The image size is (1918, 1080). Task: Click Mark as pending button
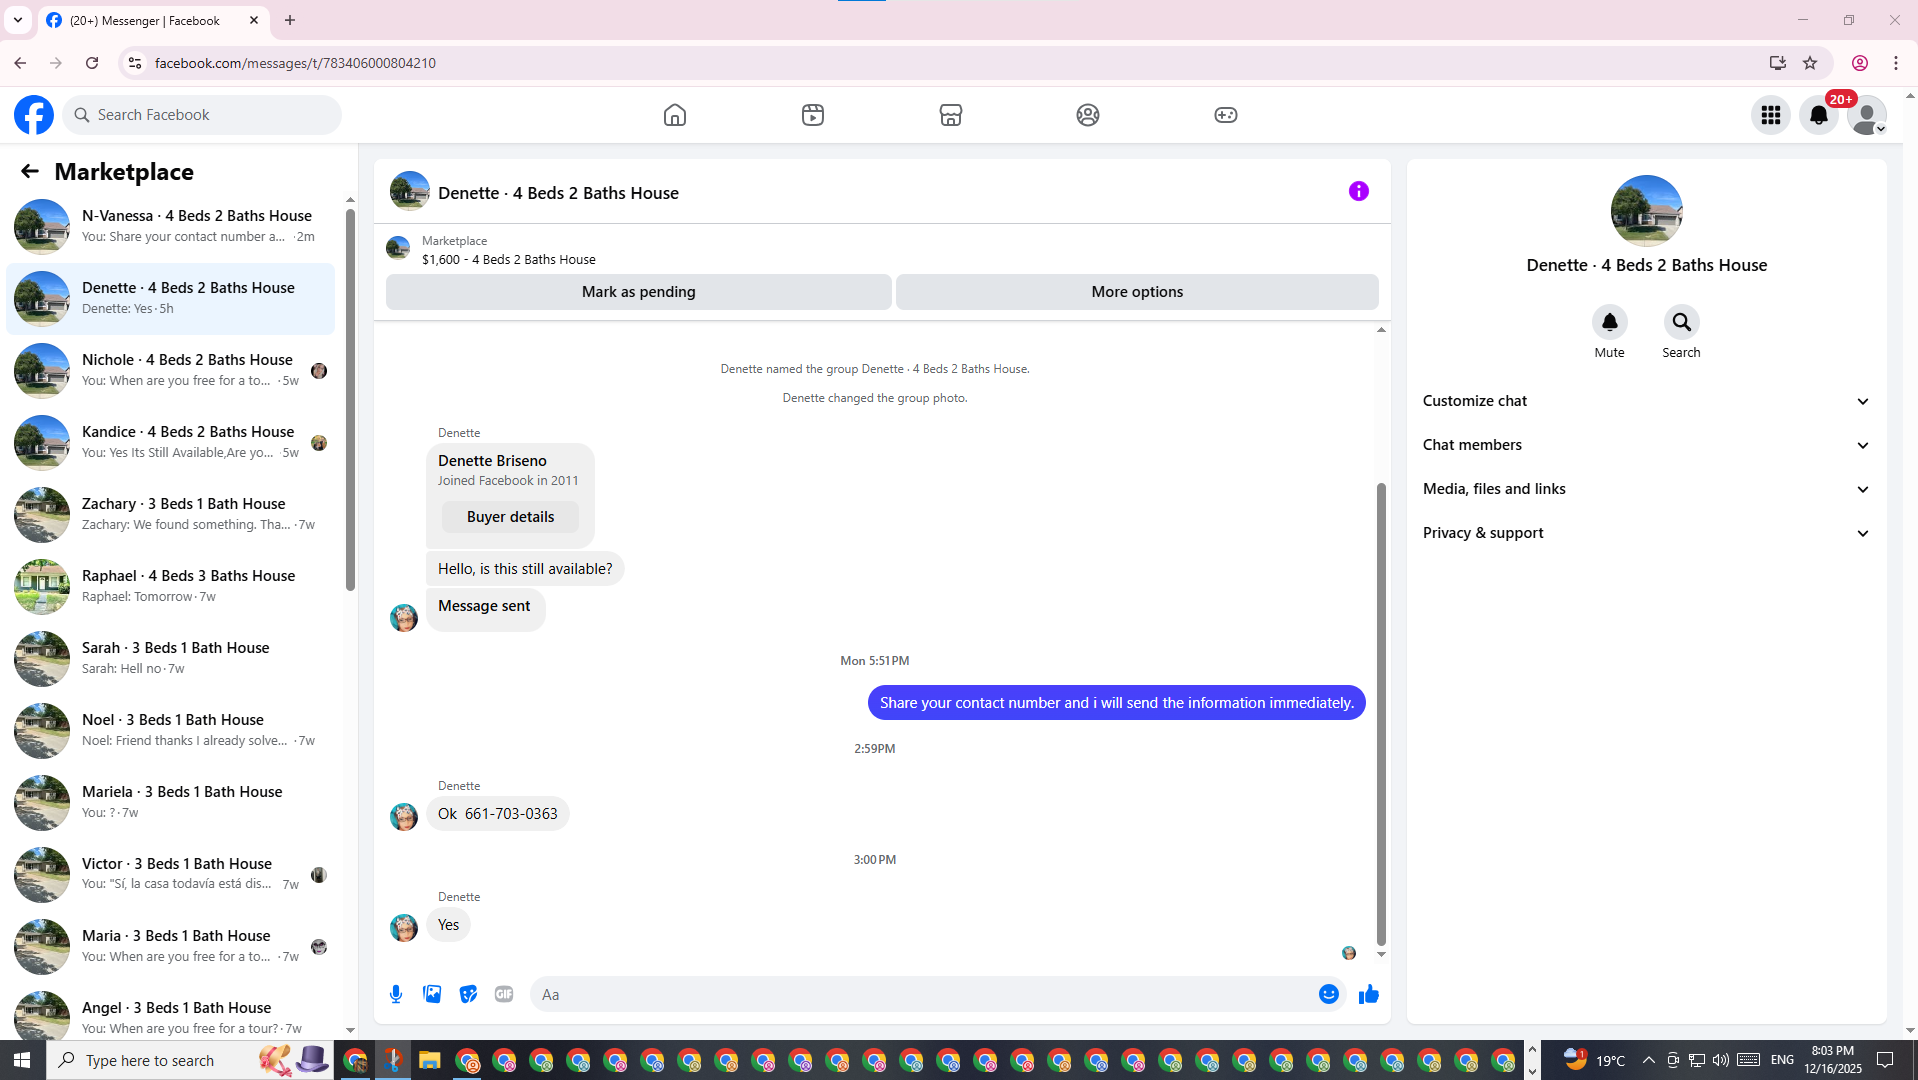pos(638,292)
